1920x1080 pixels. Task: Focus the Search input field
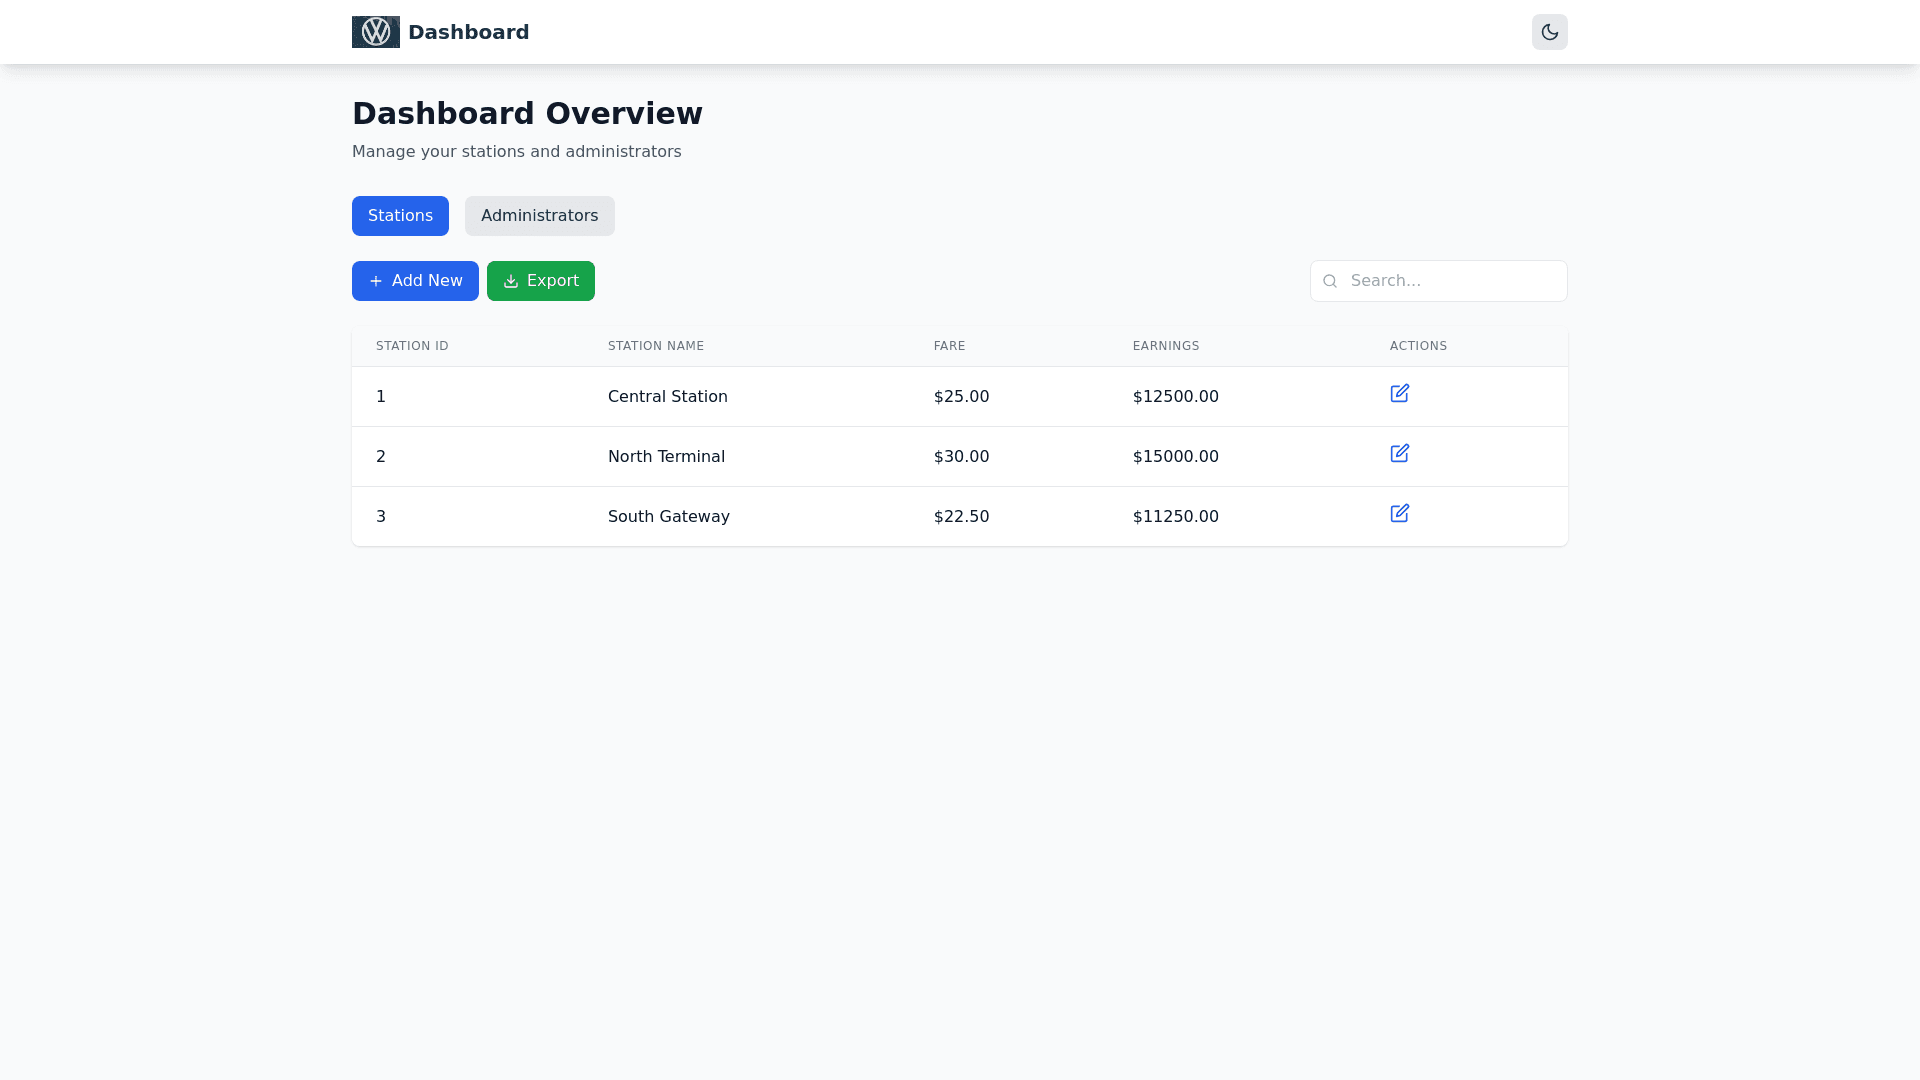[1450, 281]
